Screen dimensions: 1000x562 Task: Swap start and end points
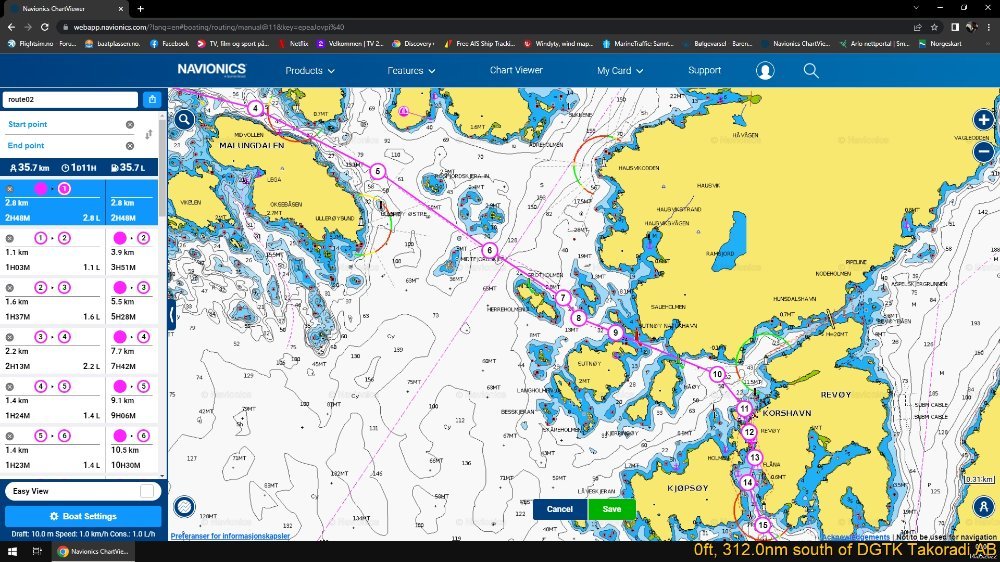pyautogui.click(x=149, y=135)
